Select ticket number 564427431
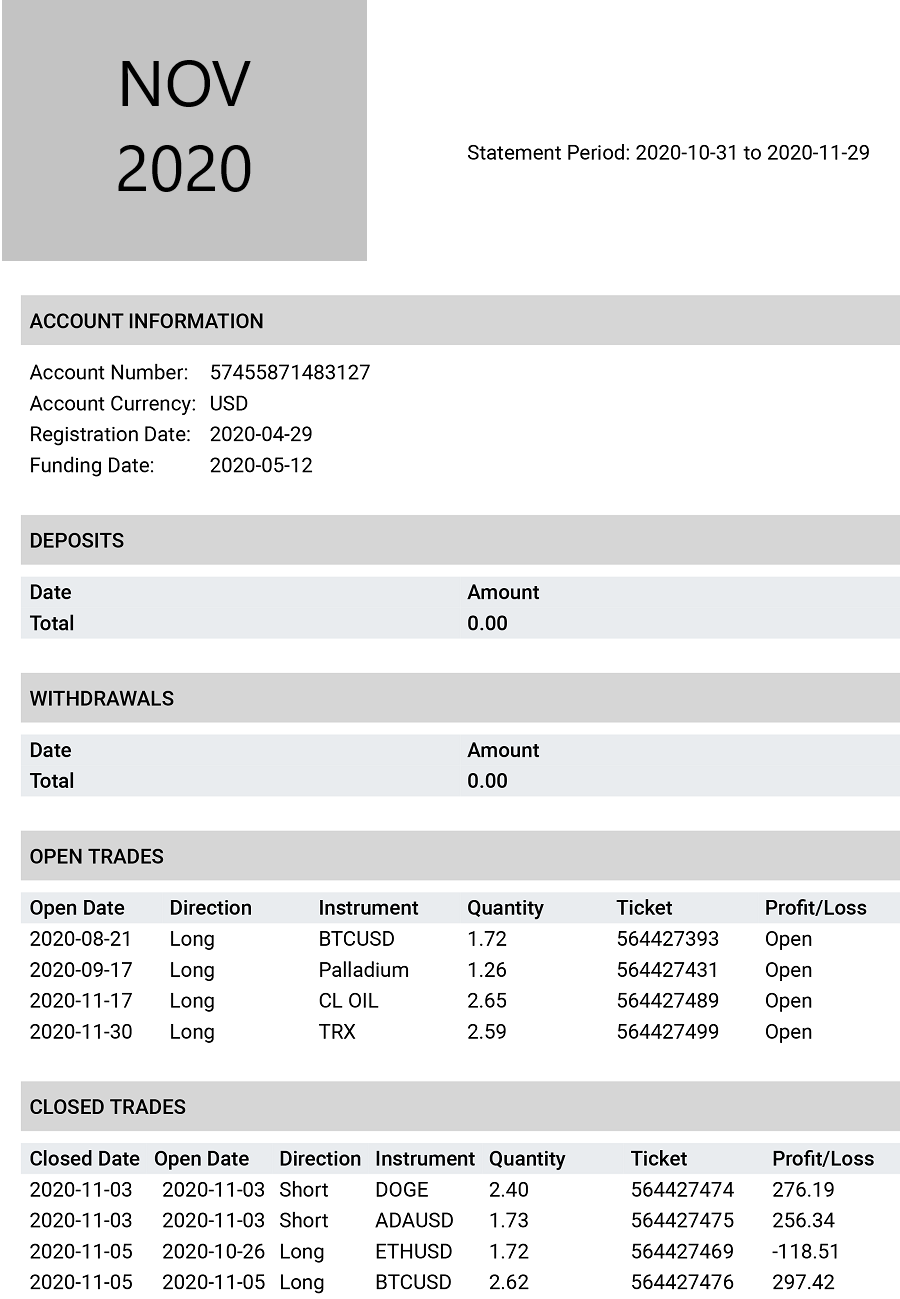This screenshot has height=1299, width=900. 668,970
